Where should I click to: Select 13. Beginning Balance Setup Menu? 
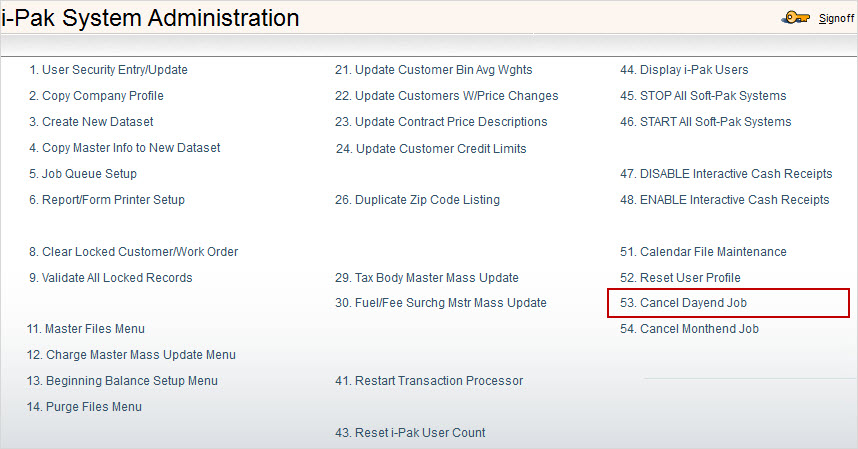(x=122, y=381)
